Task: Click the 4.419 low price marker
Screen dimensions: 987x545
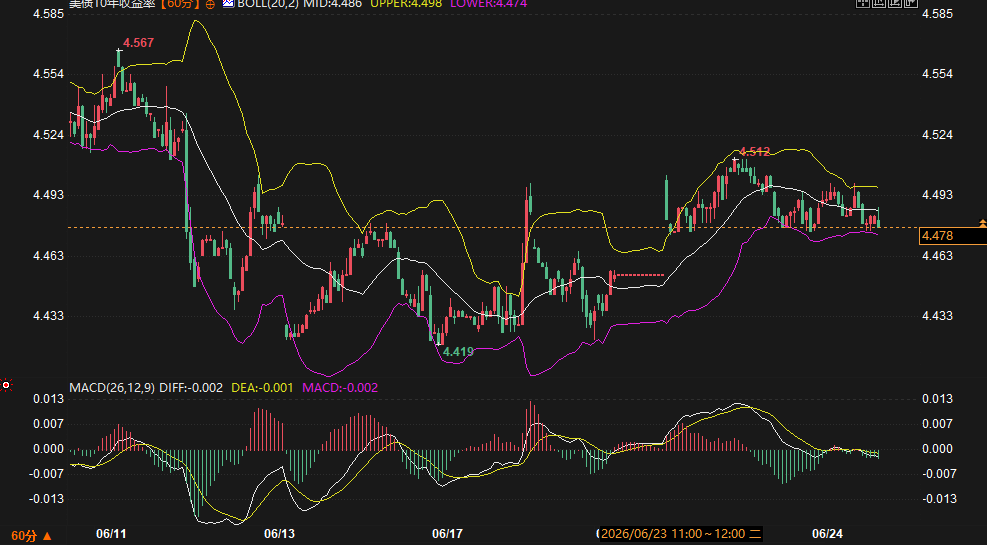Action: click(458, 352)
